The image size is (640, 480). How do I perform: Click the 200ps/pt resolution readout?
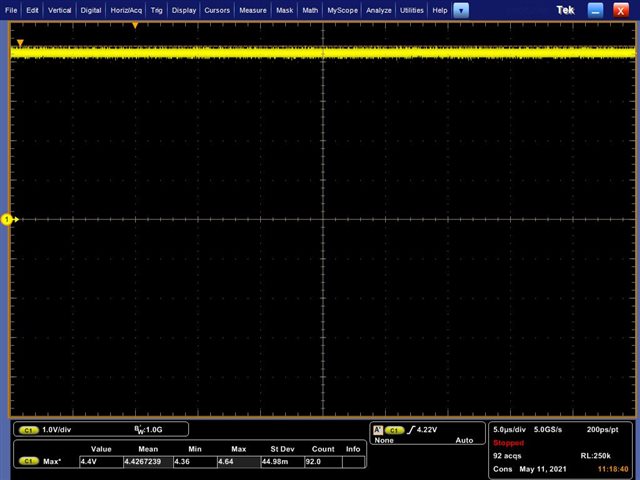pos(602,430)
